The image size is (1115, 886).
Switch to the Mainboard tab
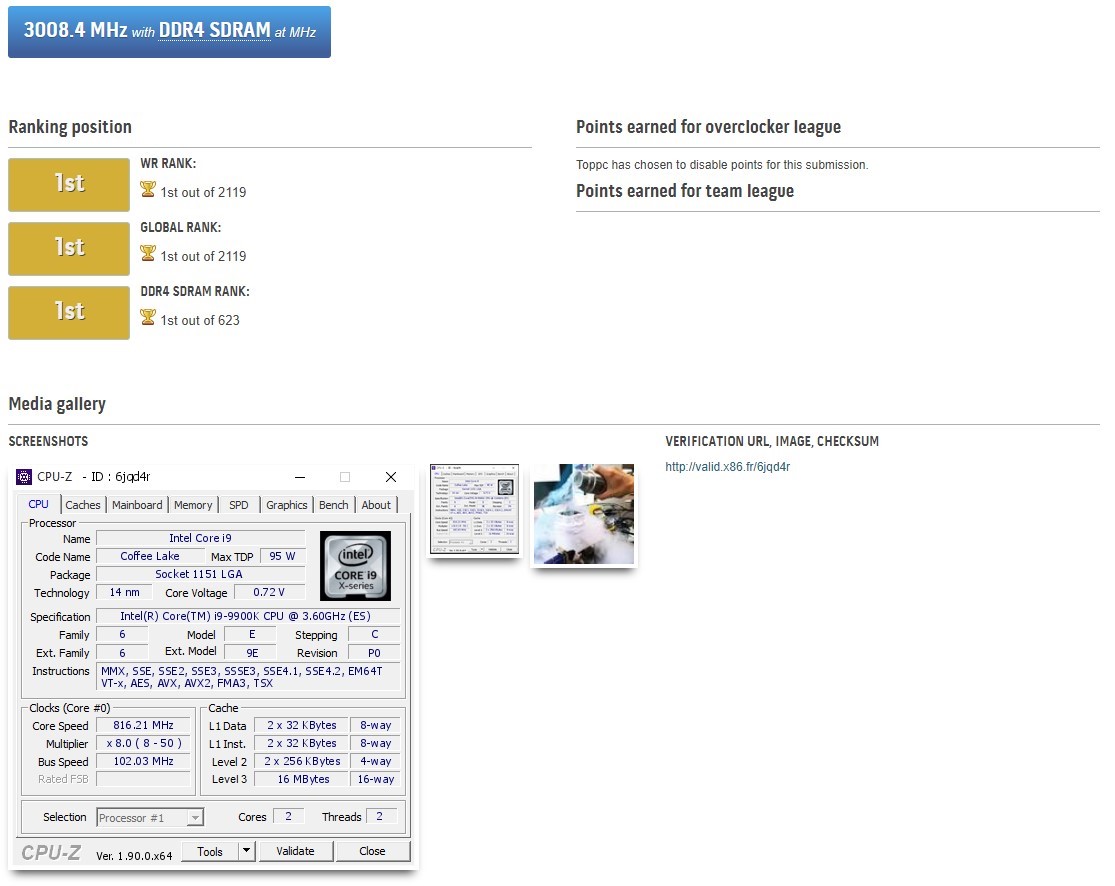tap(137, 505)
